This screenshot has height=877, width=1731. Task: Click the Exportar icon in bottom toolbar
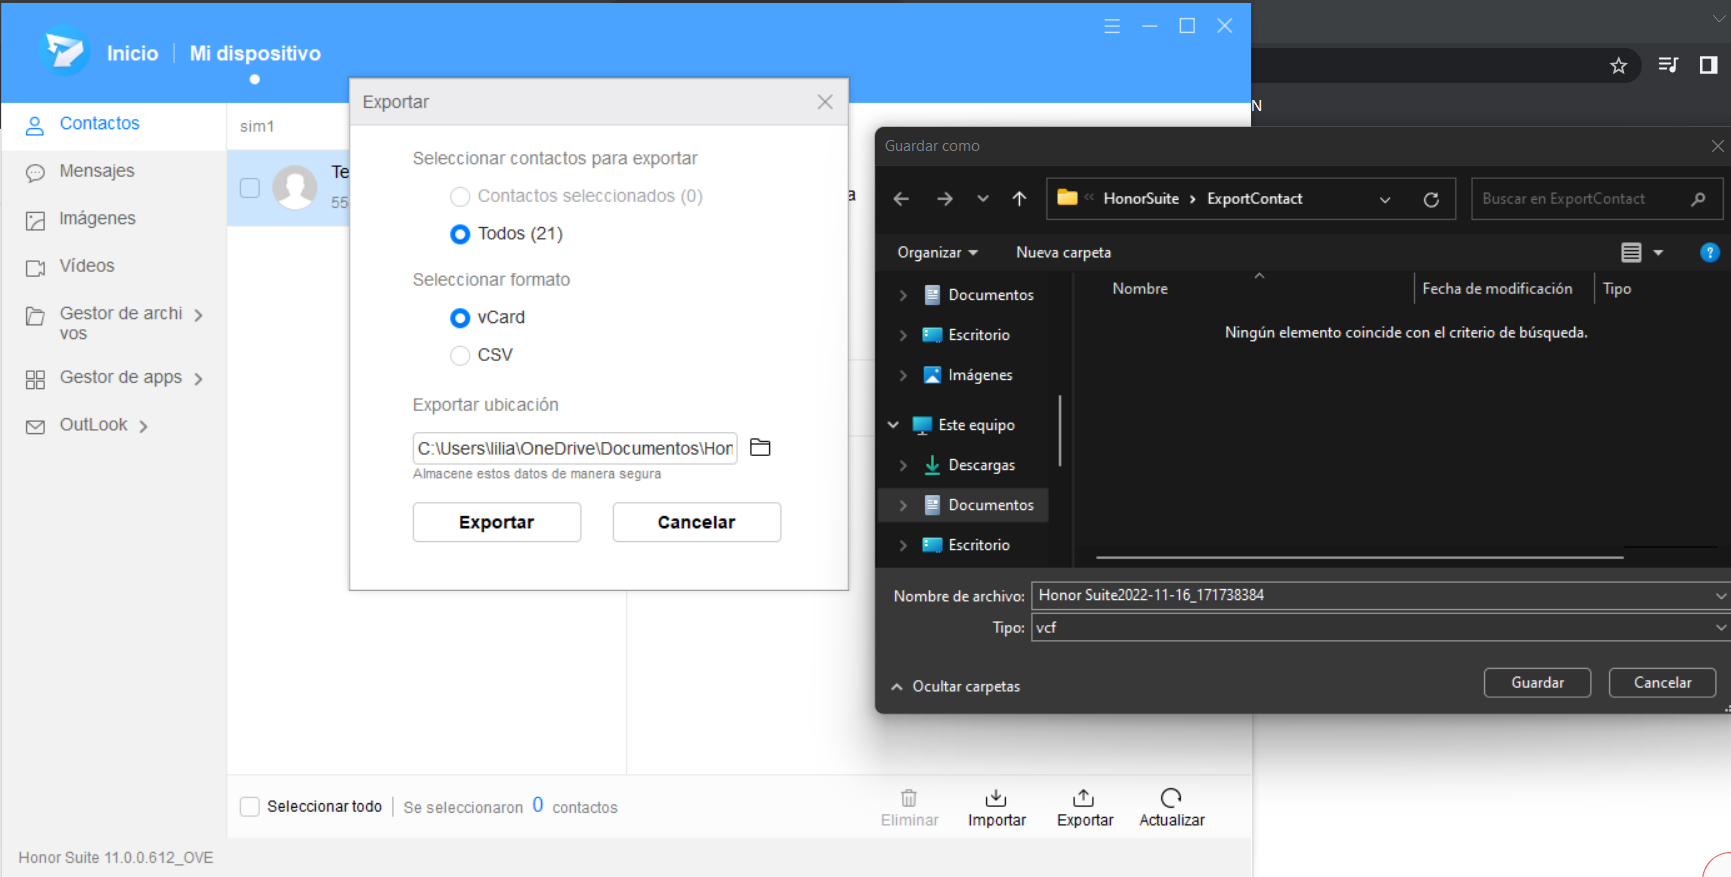point(1084,798)
